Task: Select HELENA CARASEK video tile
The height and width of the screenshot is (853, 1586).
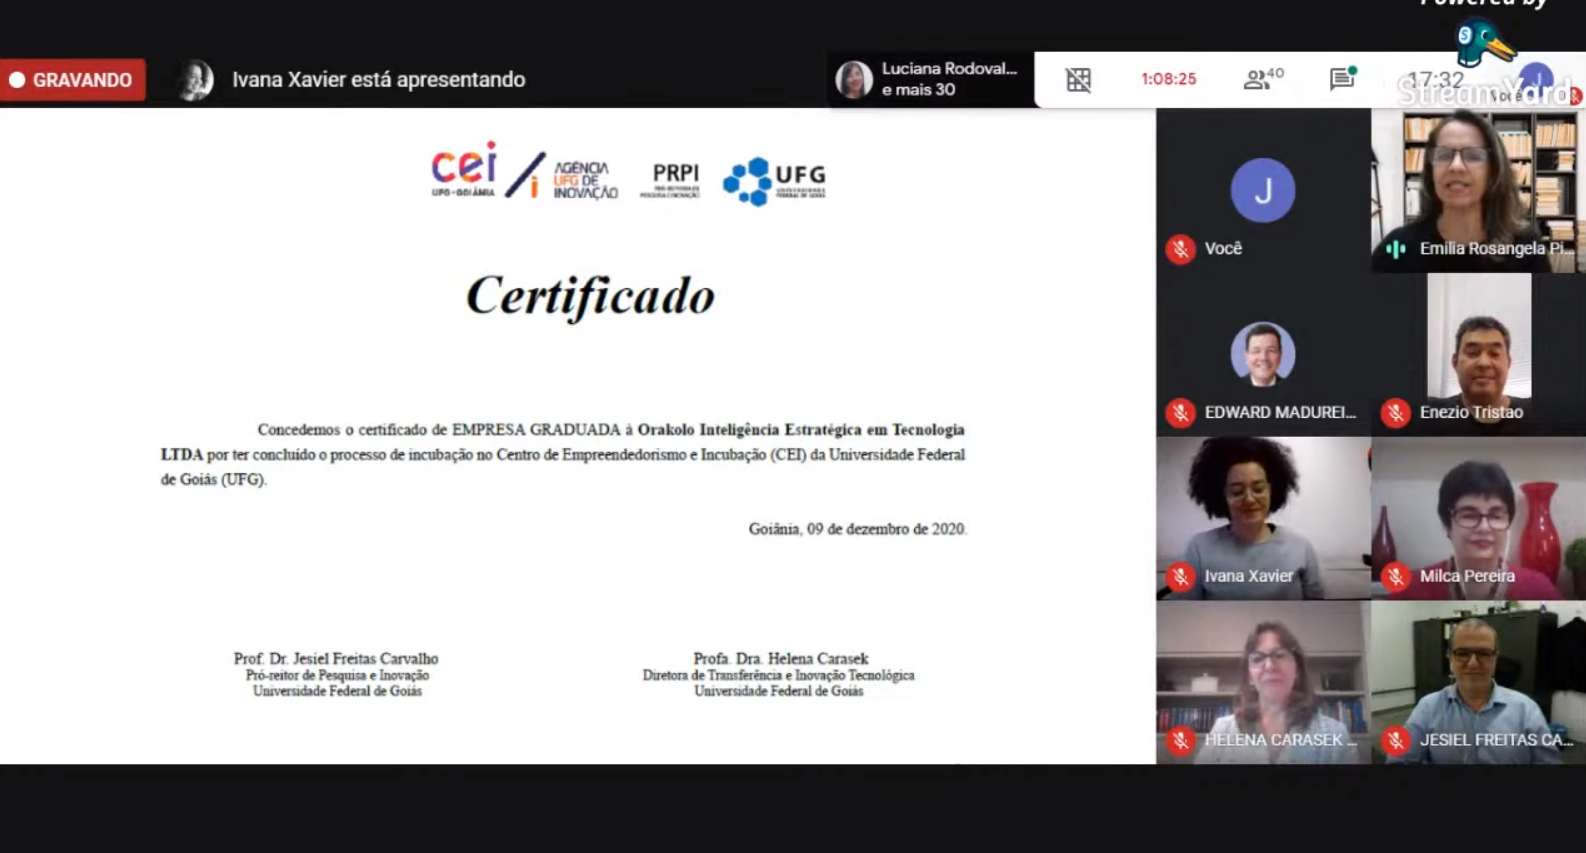Action: [x=1263, y=683]
